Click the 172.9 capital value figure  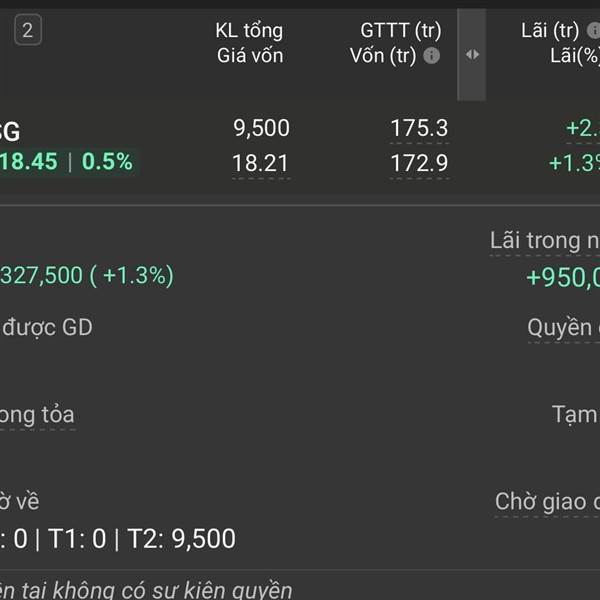[419, 163]
